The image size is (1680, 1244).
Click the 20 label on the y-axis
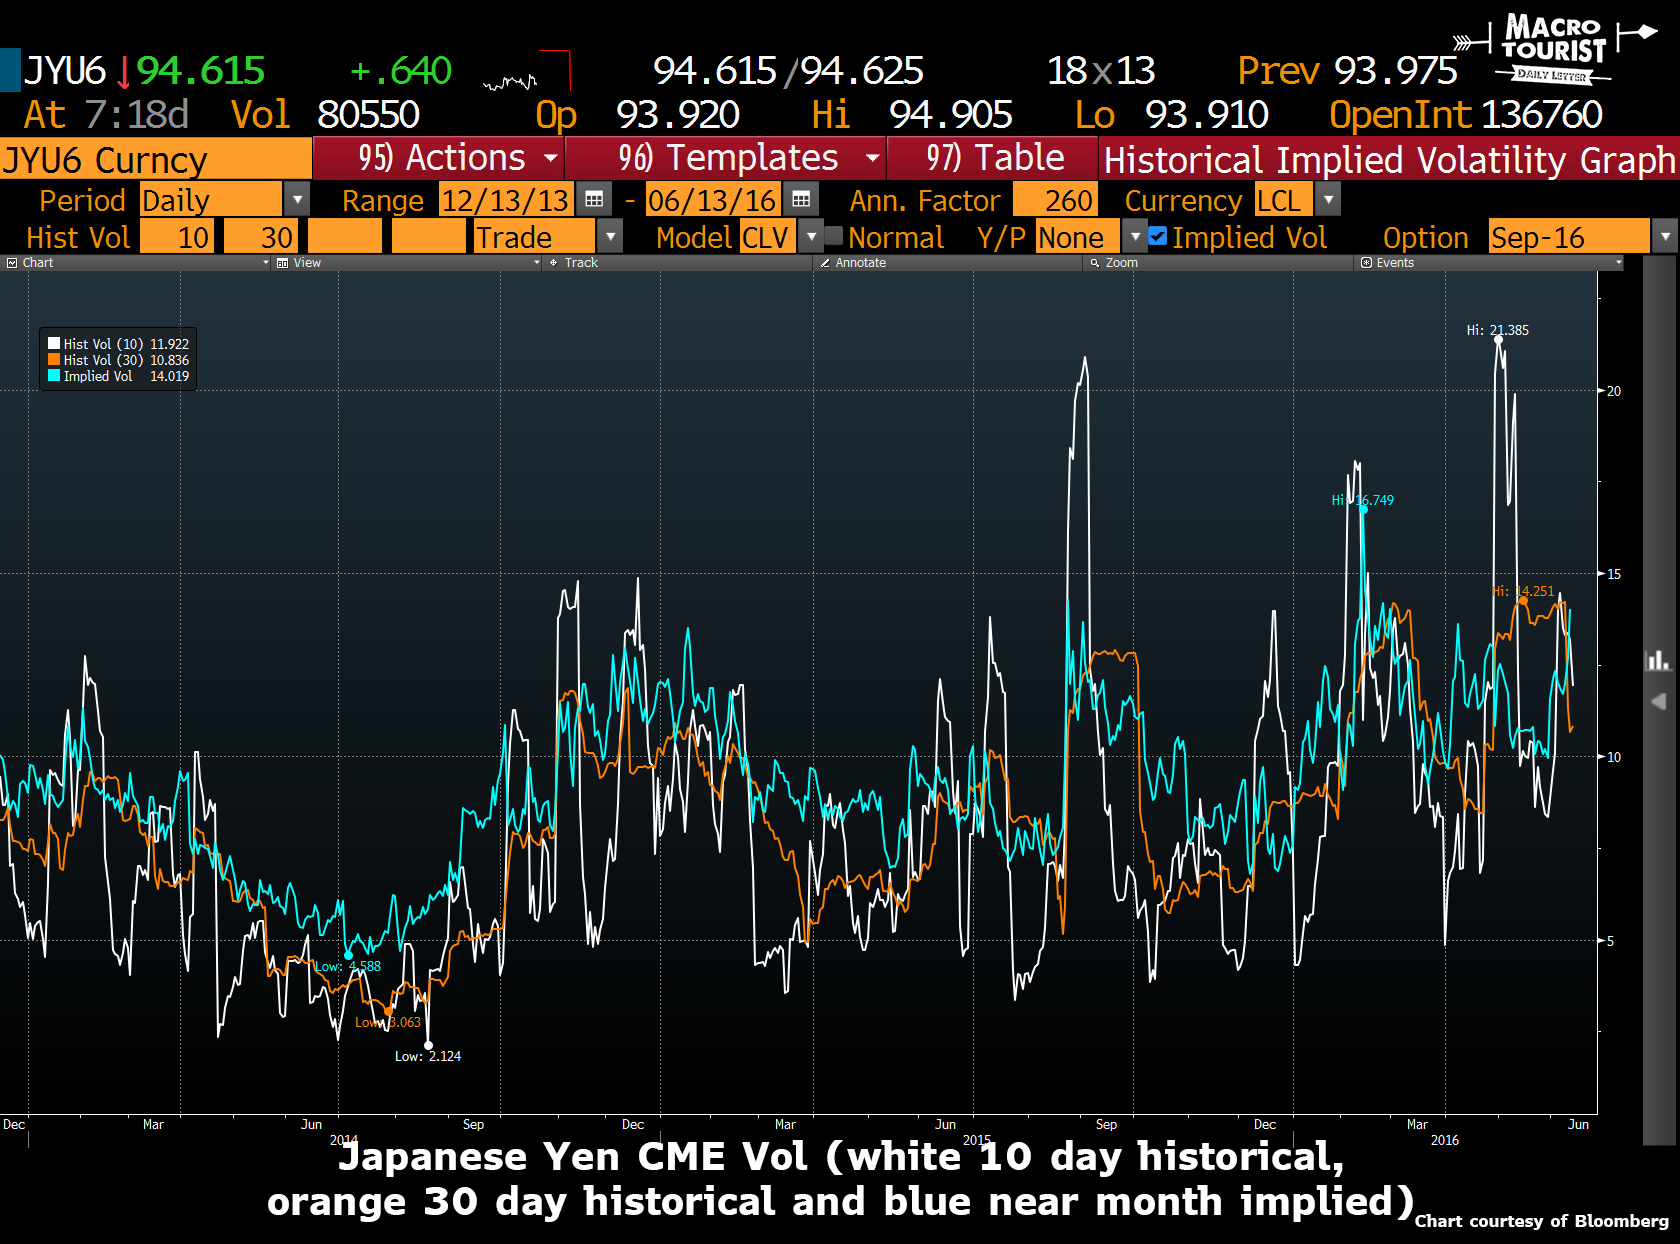pos(1614,391)
